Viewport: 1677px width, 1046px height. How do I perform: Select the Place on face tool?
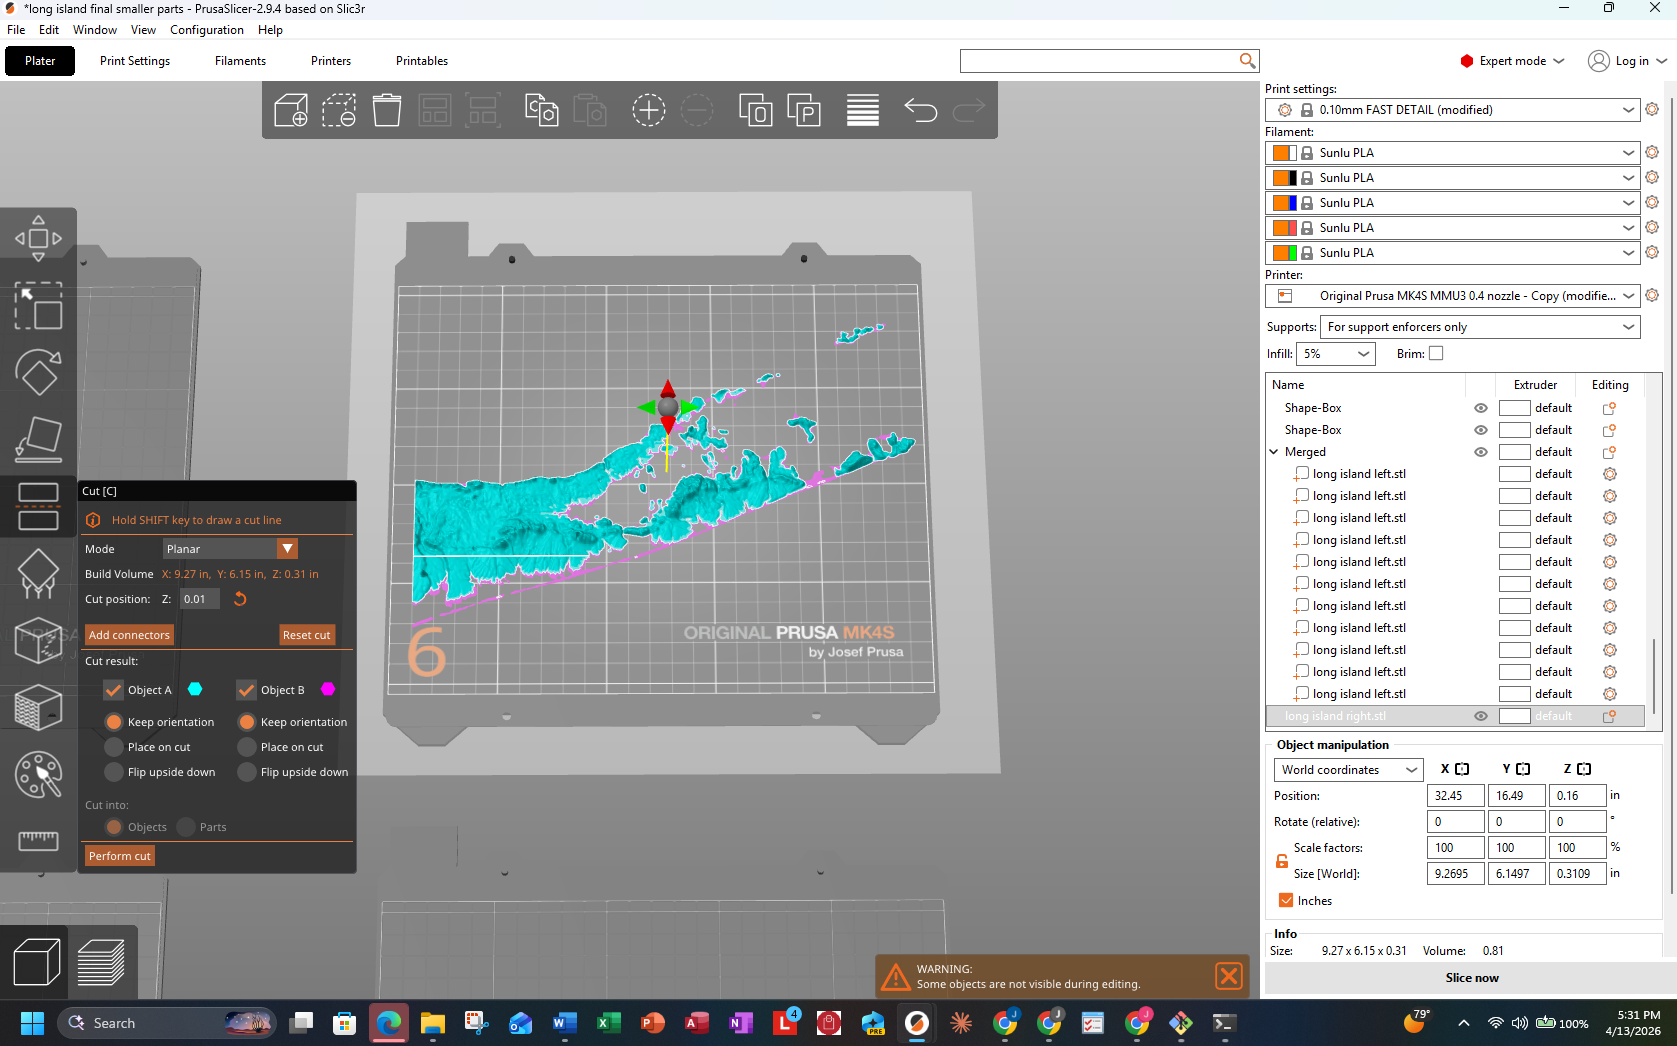(38, 439)
